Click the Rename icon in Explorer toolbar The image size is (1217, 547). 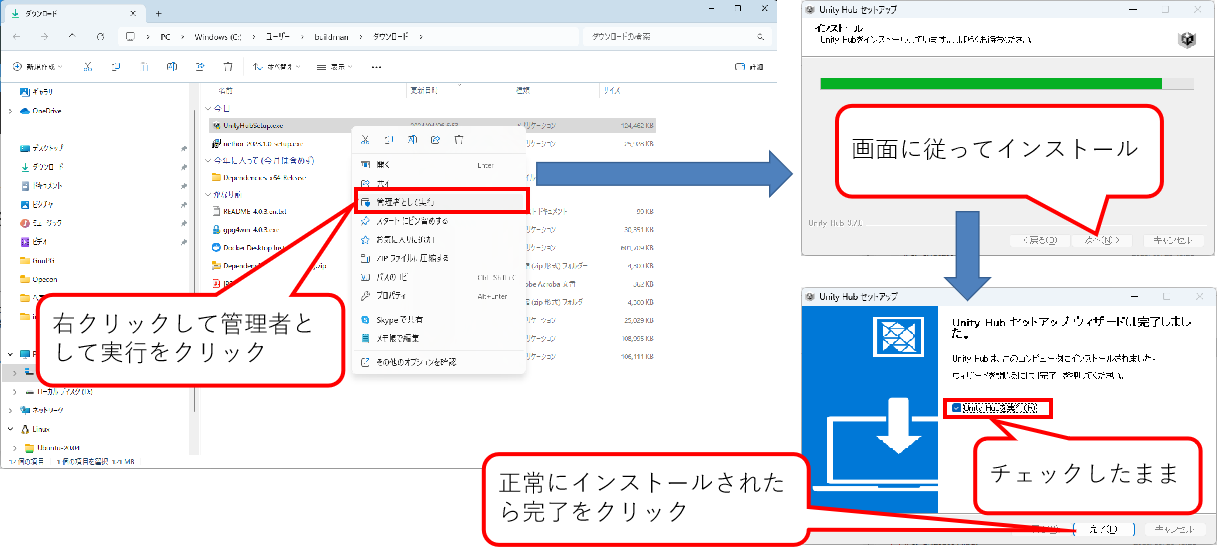172,67
